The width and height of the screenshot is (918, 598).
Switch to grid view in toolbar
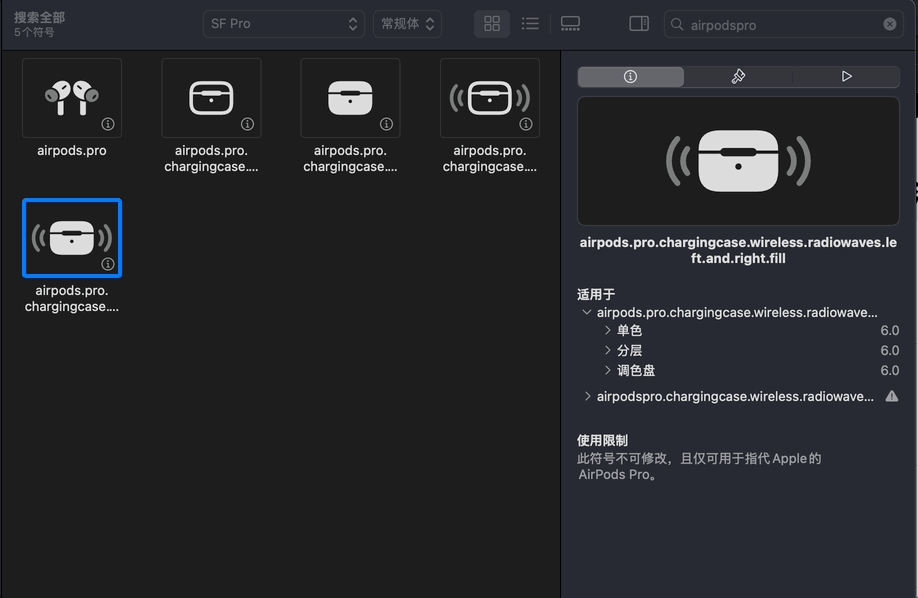pyautogui.click(x=491, y=23)
